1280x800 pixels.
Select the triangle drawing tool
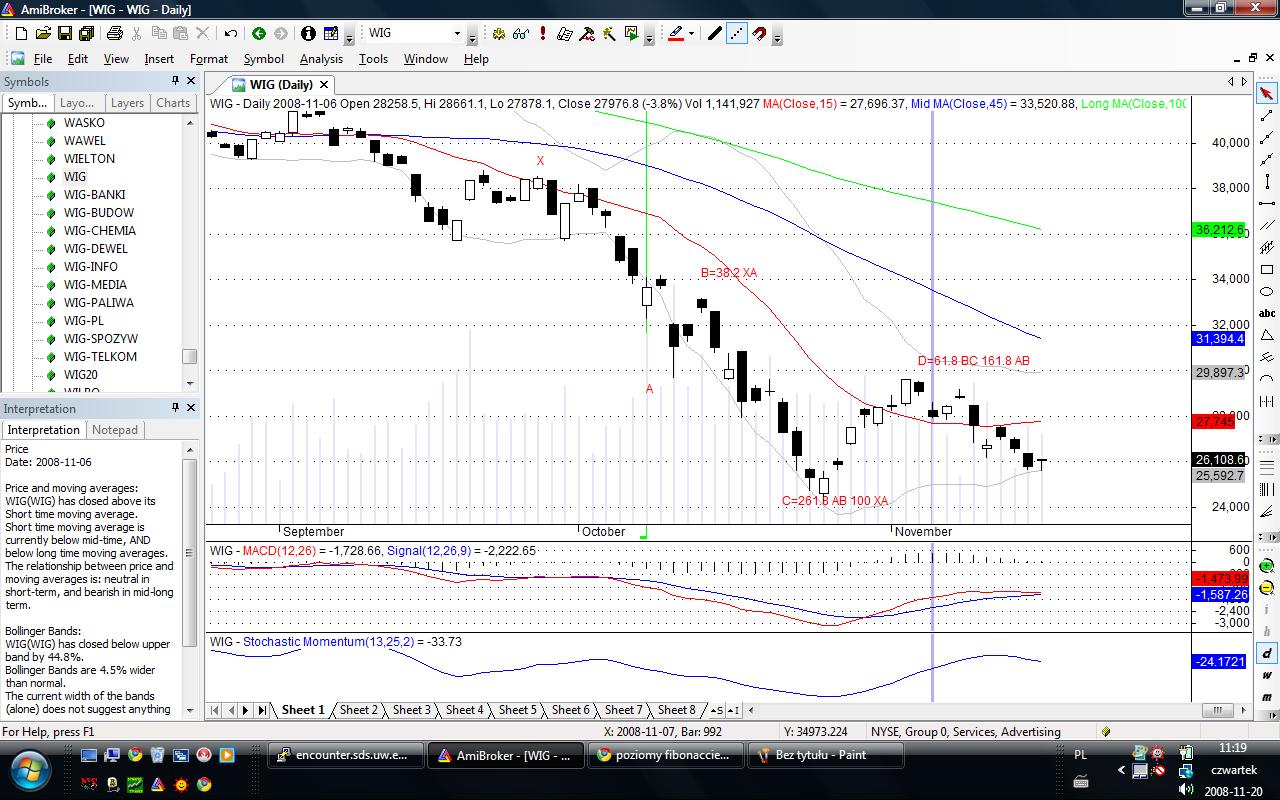click(1266, 335)
